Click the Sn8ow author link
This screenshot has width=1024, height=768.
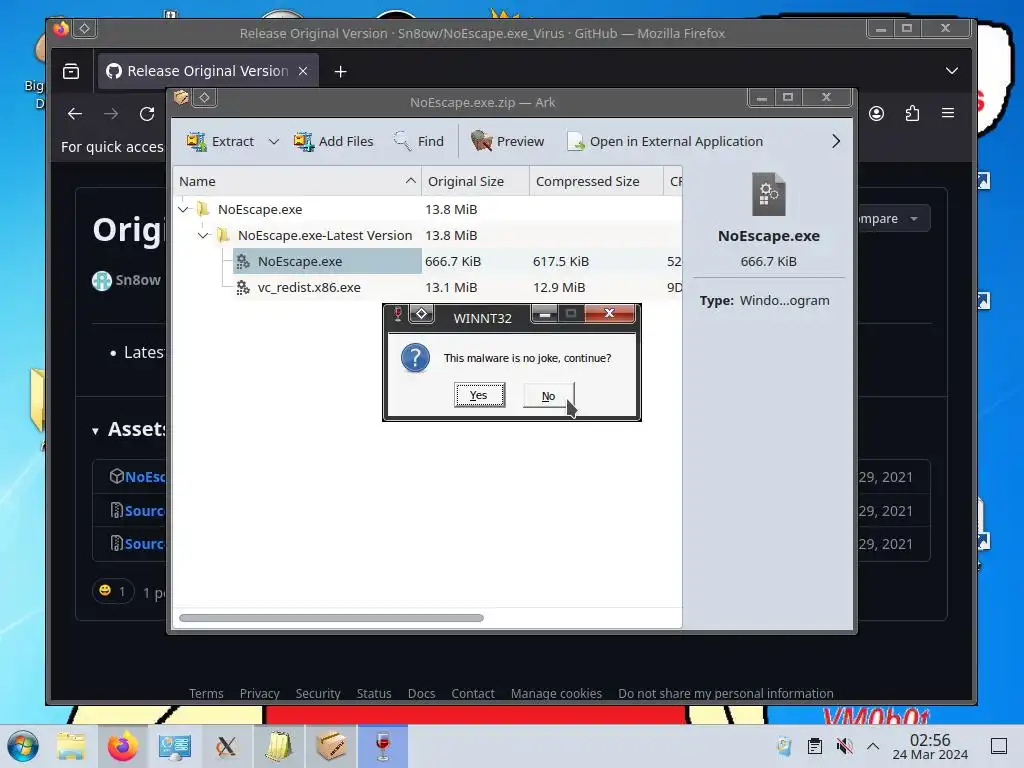pos(138,280)
